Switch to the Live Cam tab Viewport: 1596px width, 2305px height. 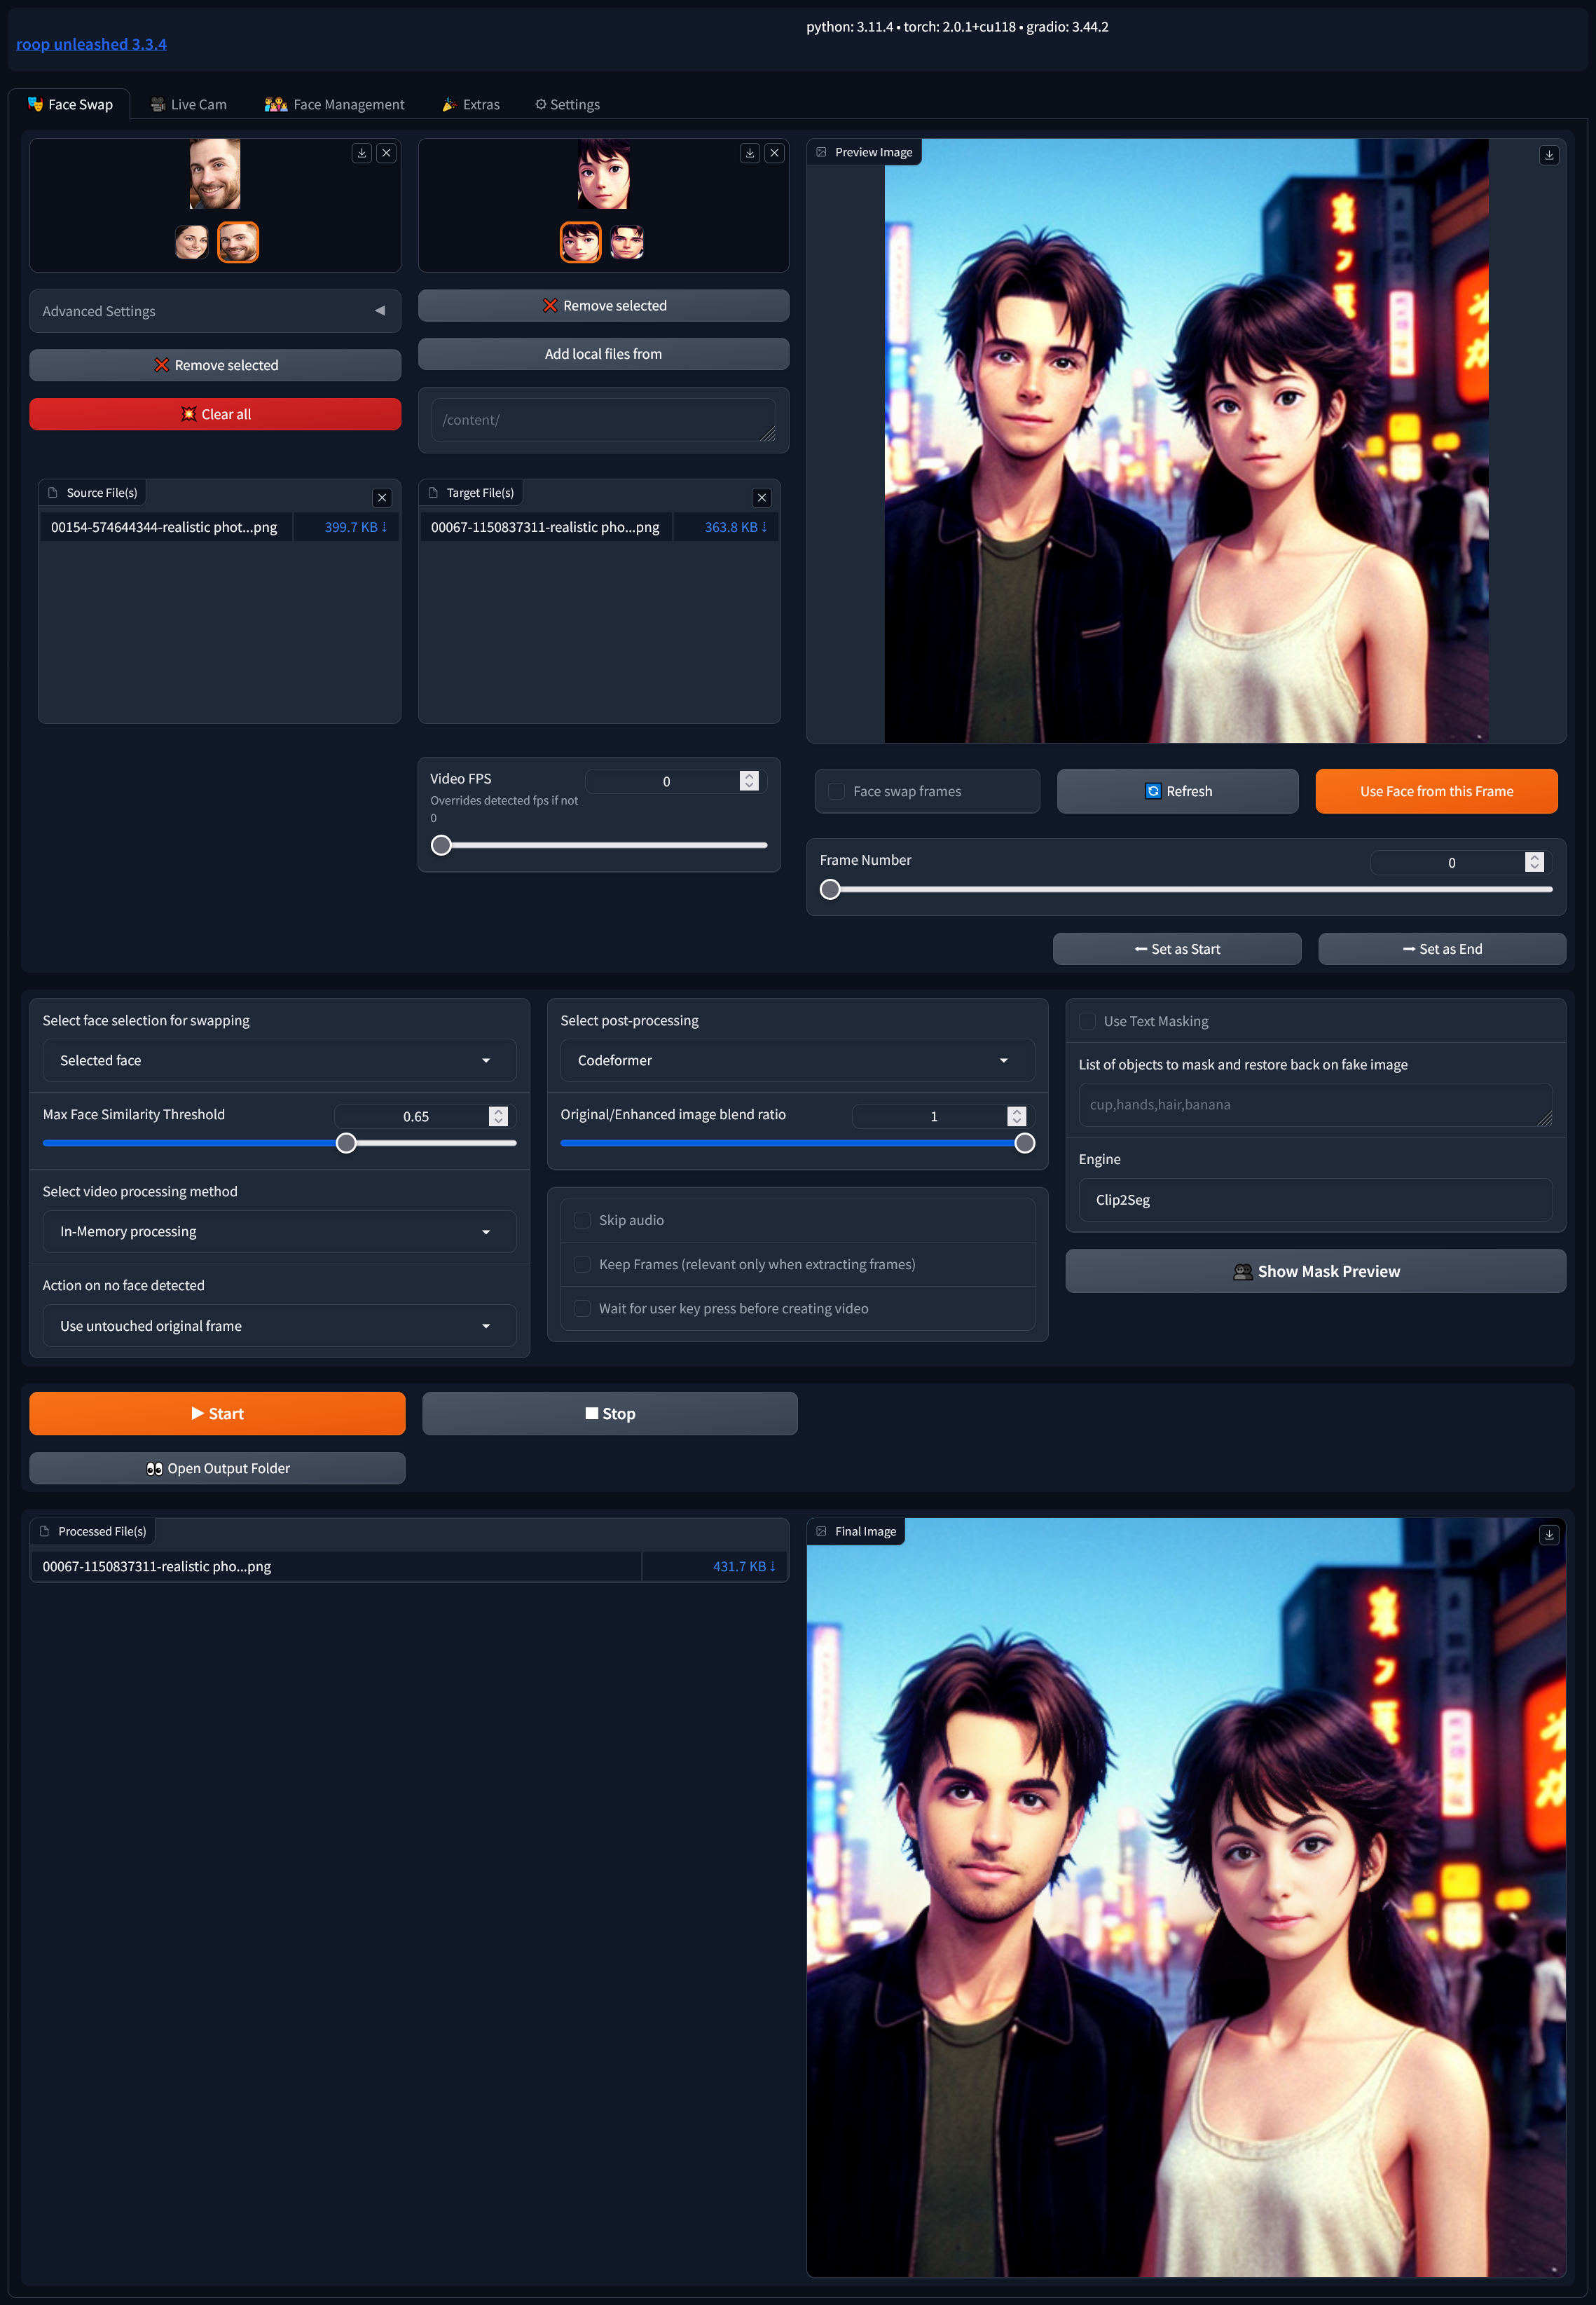click(188, 104)
